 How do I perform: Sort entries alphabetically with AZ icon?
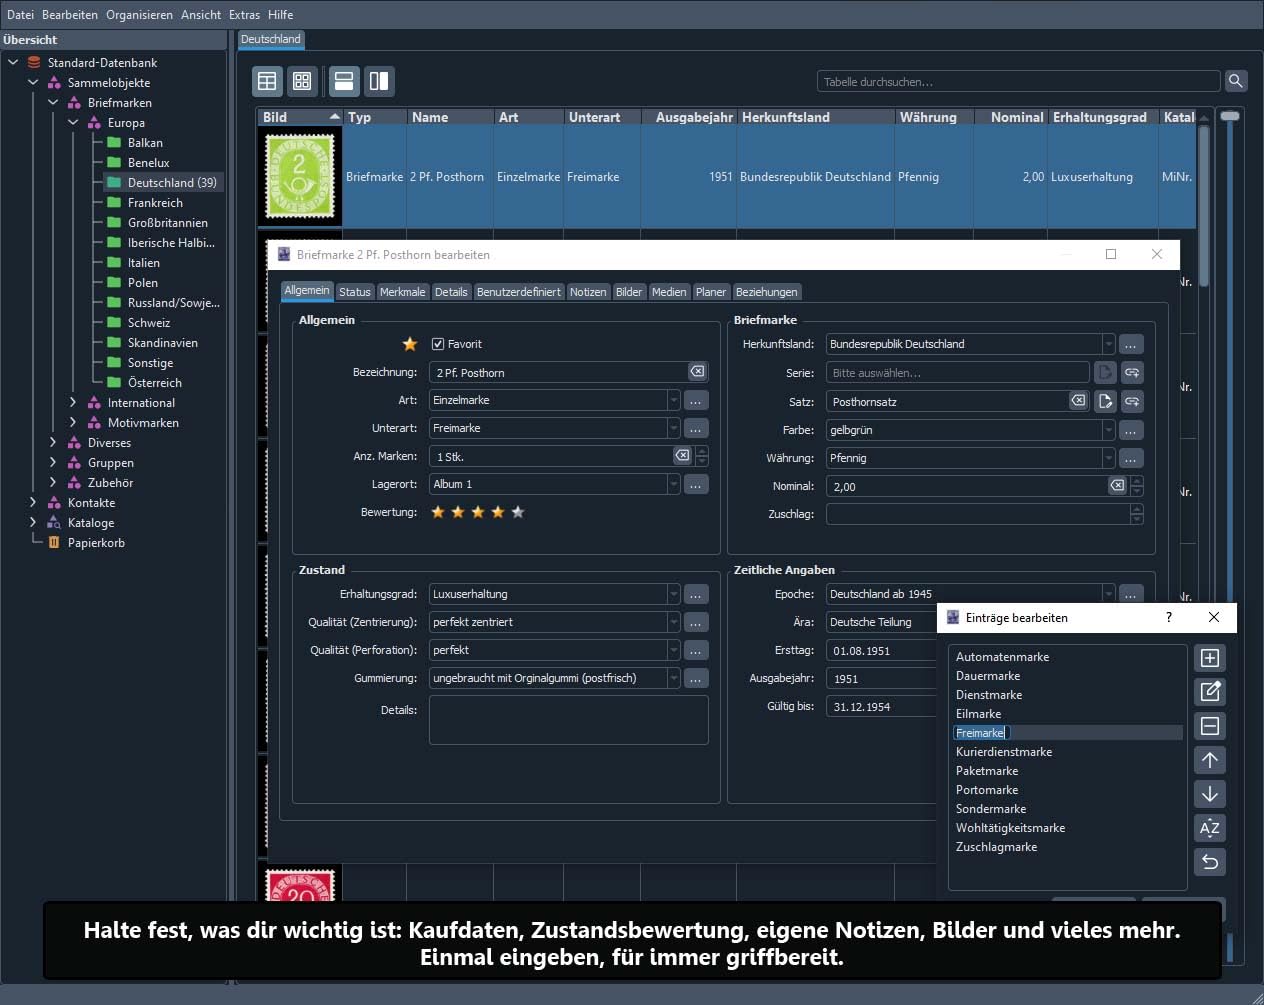(x=1210, y=828)
